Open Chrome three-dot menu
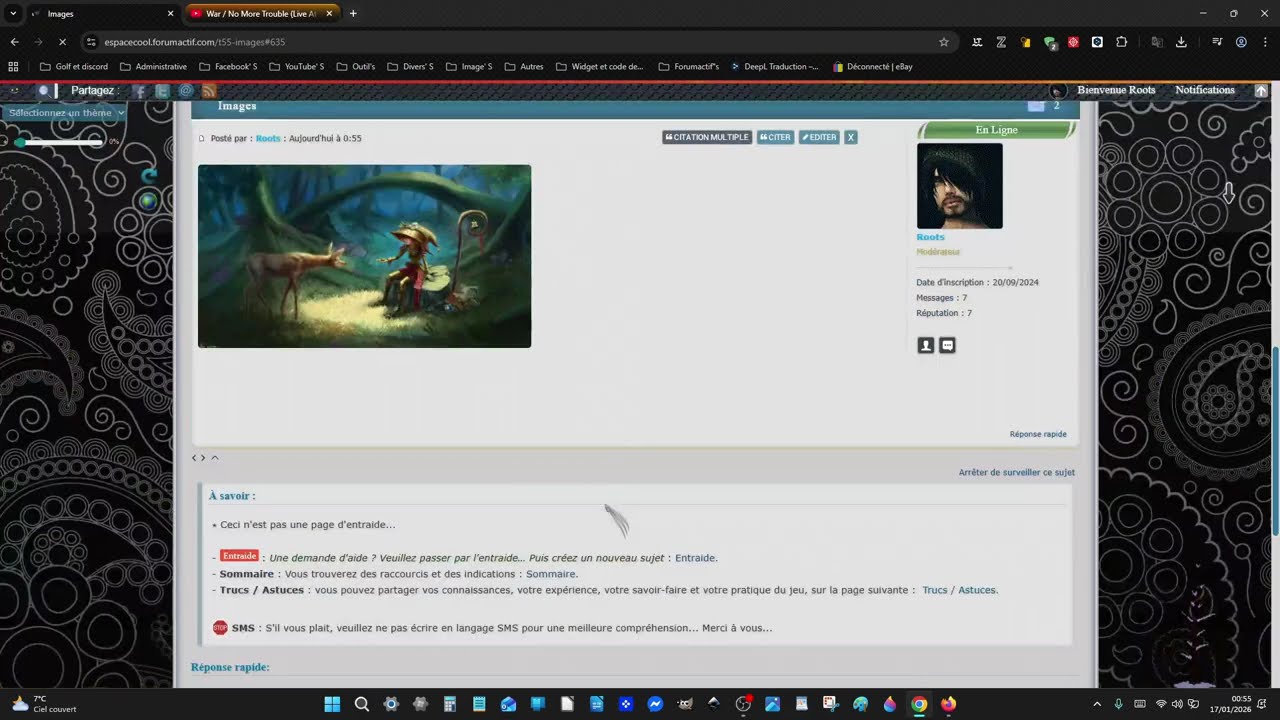 (1265, 42)
